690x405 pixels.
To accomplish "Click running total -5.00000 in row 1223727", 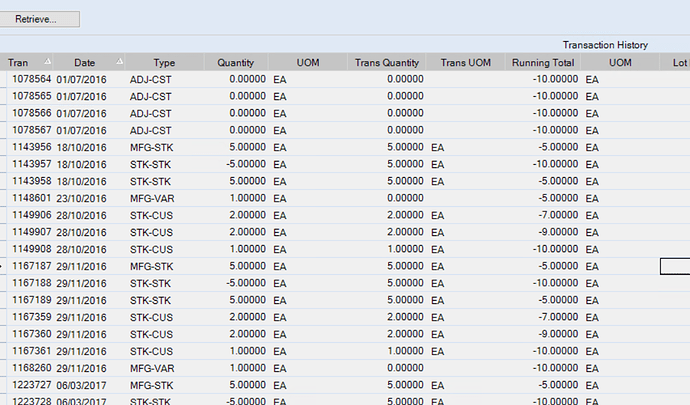I will click(558, 385).
